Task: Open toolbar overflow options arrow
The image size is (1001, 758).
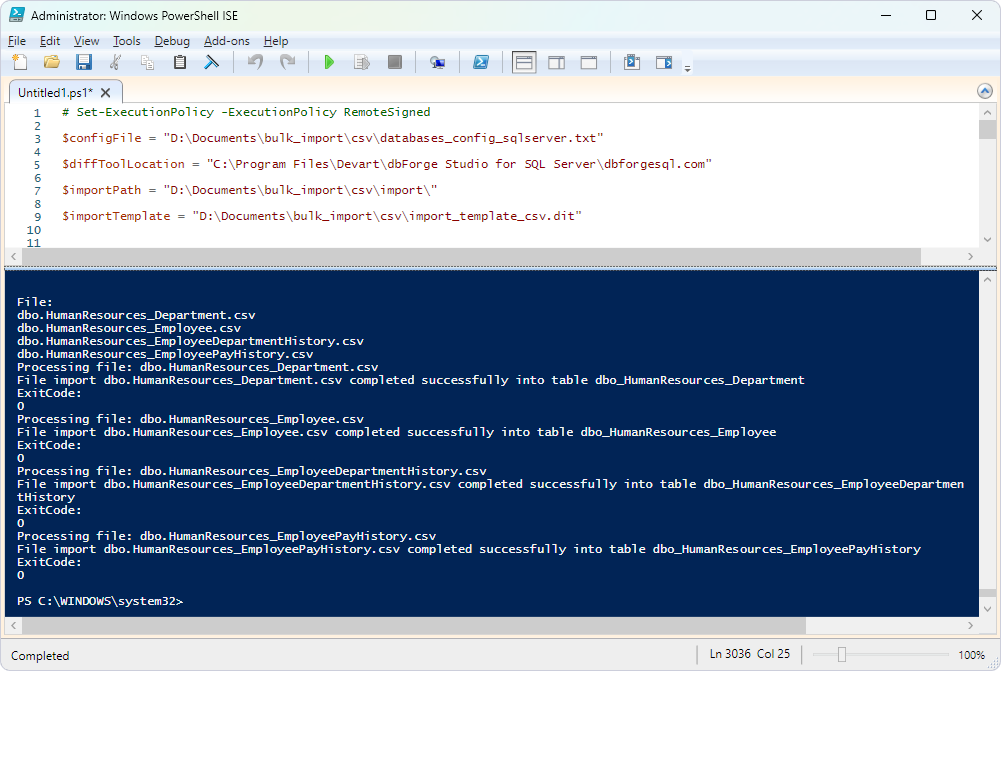Action: (688, 68)
